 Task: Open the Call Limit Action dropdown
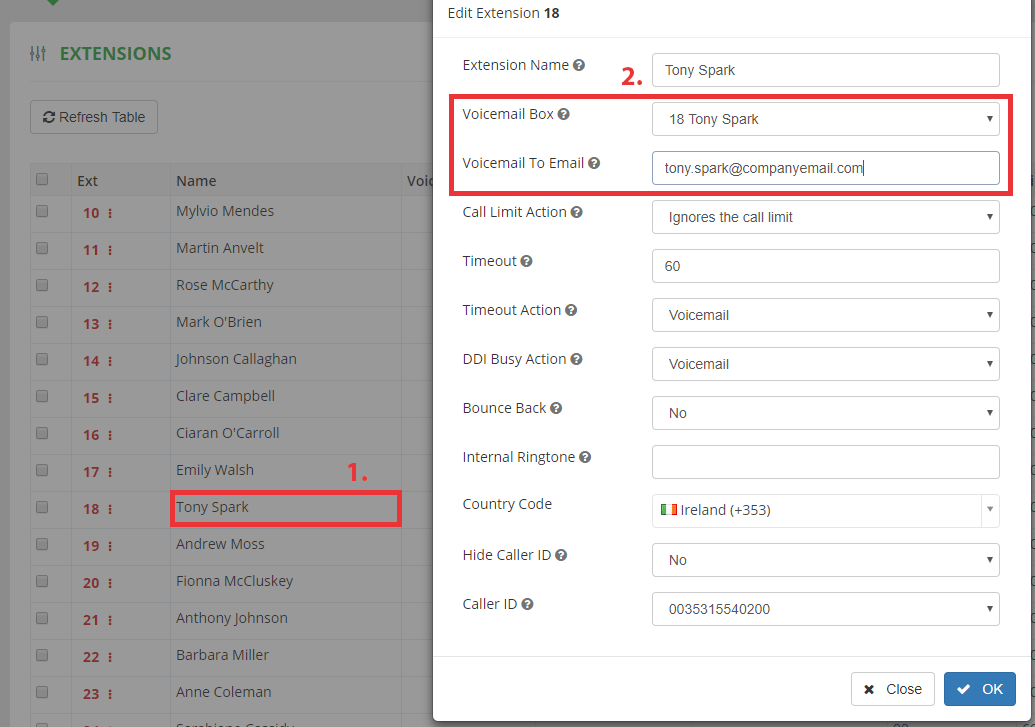(825, 217)
